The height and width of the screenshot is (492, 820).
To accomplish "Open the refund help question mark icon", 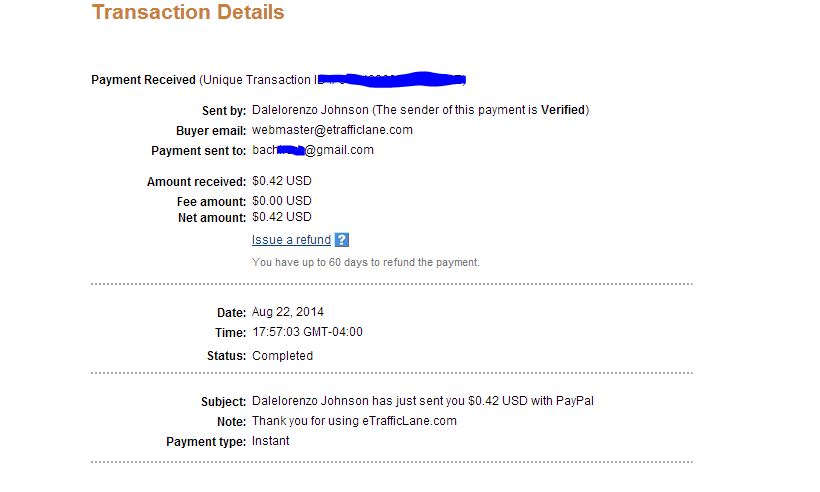I will (x=341, y=240).
